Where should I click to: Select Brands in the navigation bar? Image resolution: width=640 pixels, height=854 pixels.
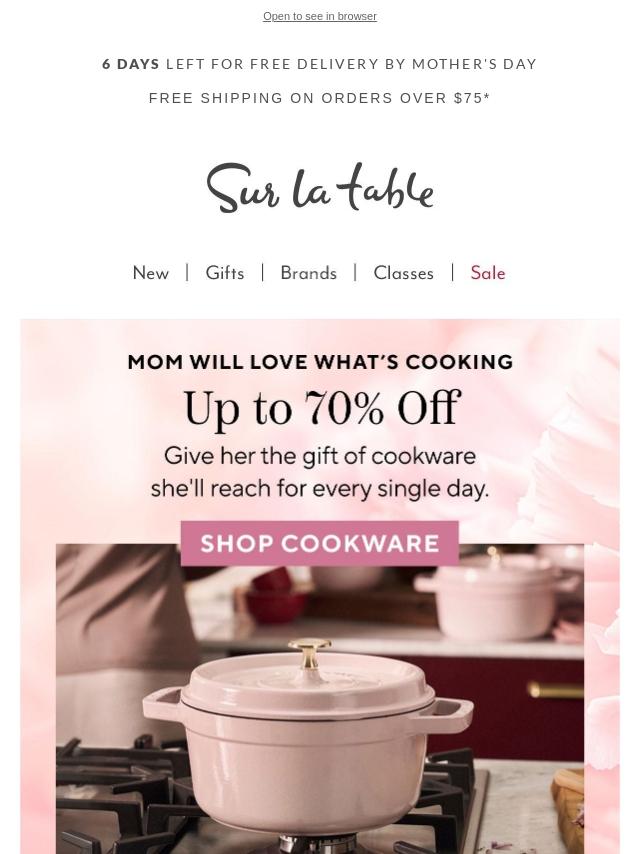pos(308,273)
